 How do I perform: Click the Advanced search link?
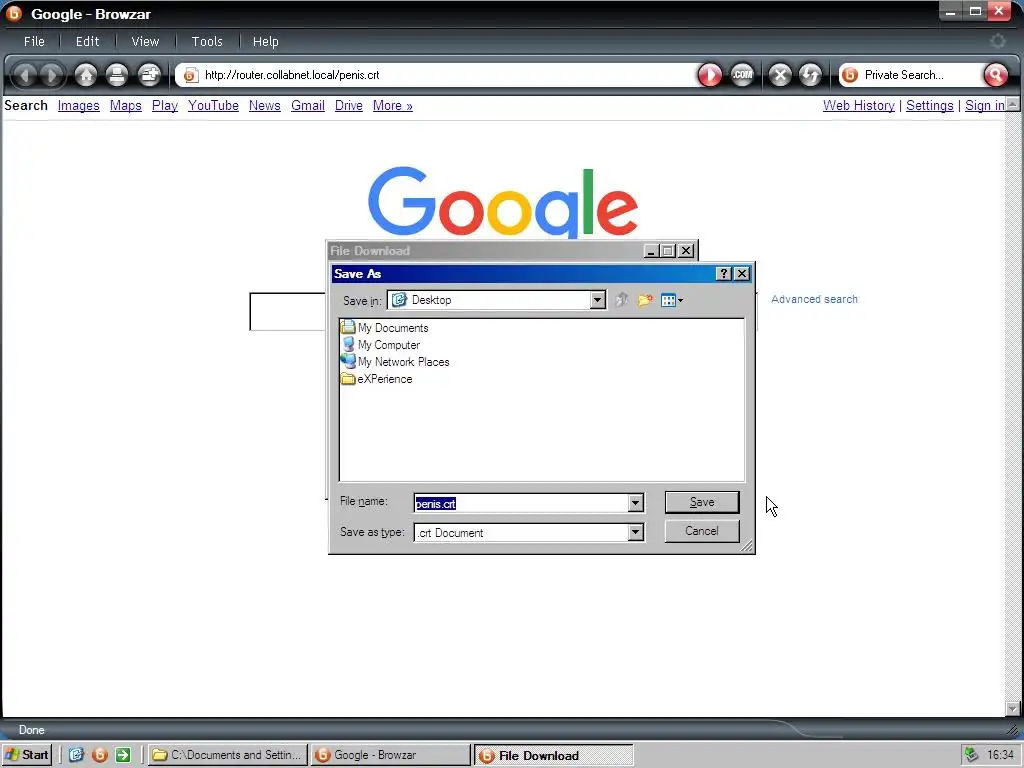[x=814, y=299]
